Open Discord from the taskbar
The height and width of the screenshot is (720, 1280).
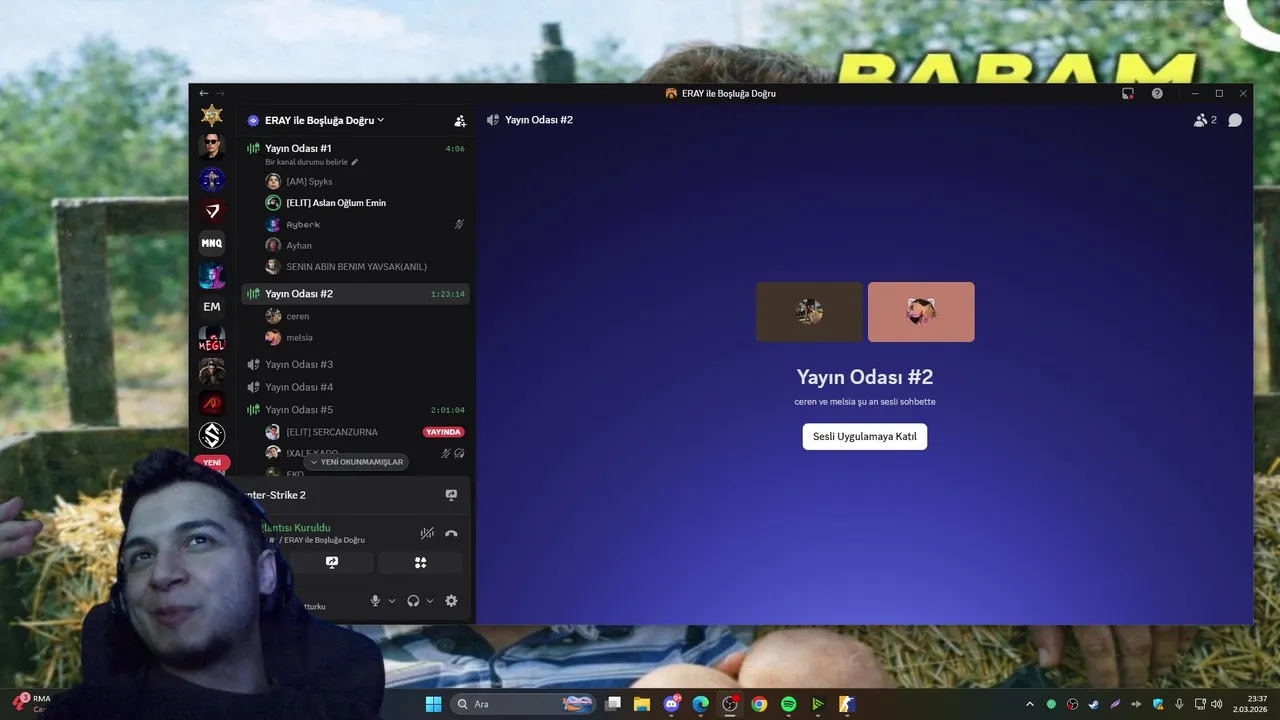(x=671, y=704)
